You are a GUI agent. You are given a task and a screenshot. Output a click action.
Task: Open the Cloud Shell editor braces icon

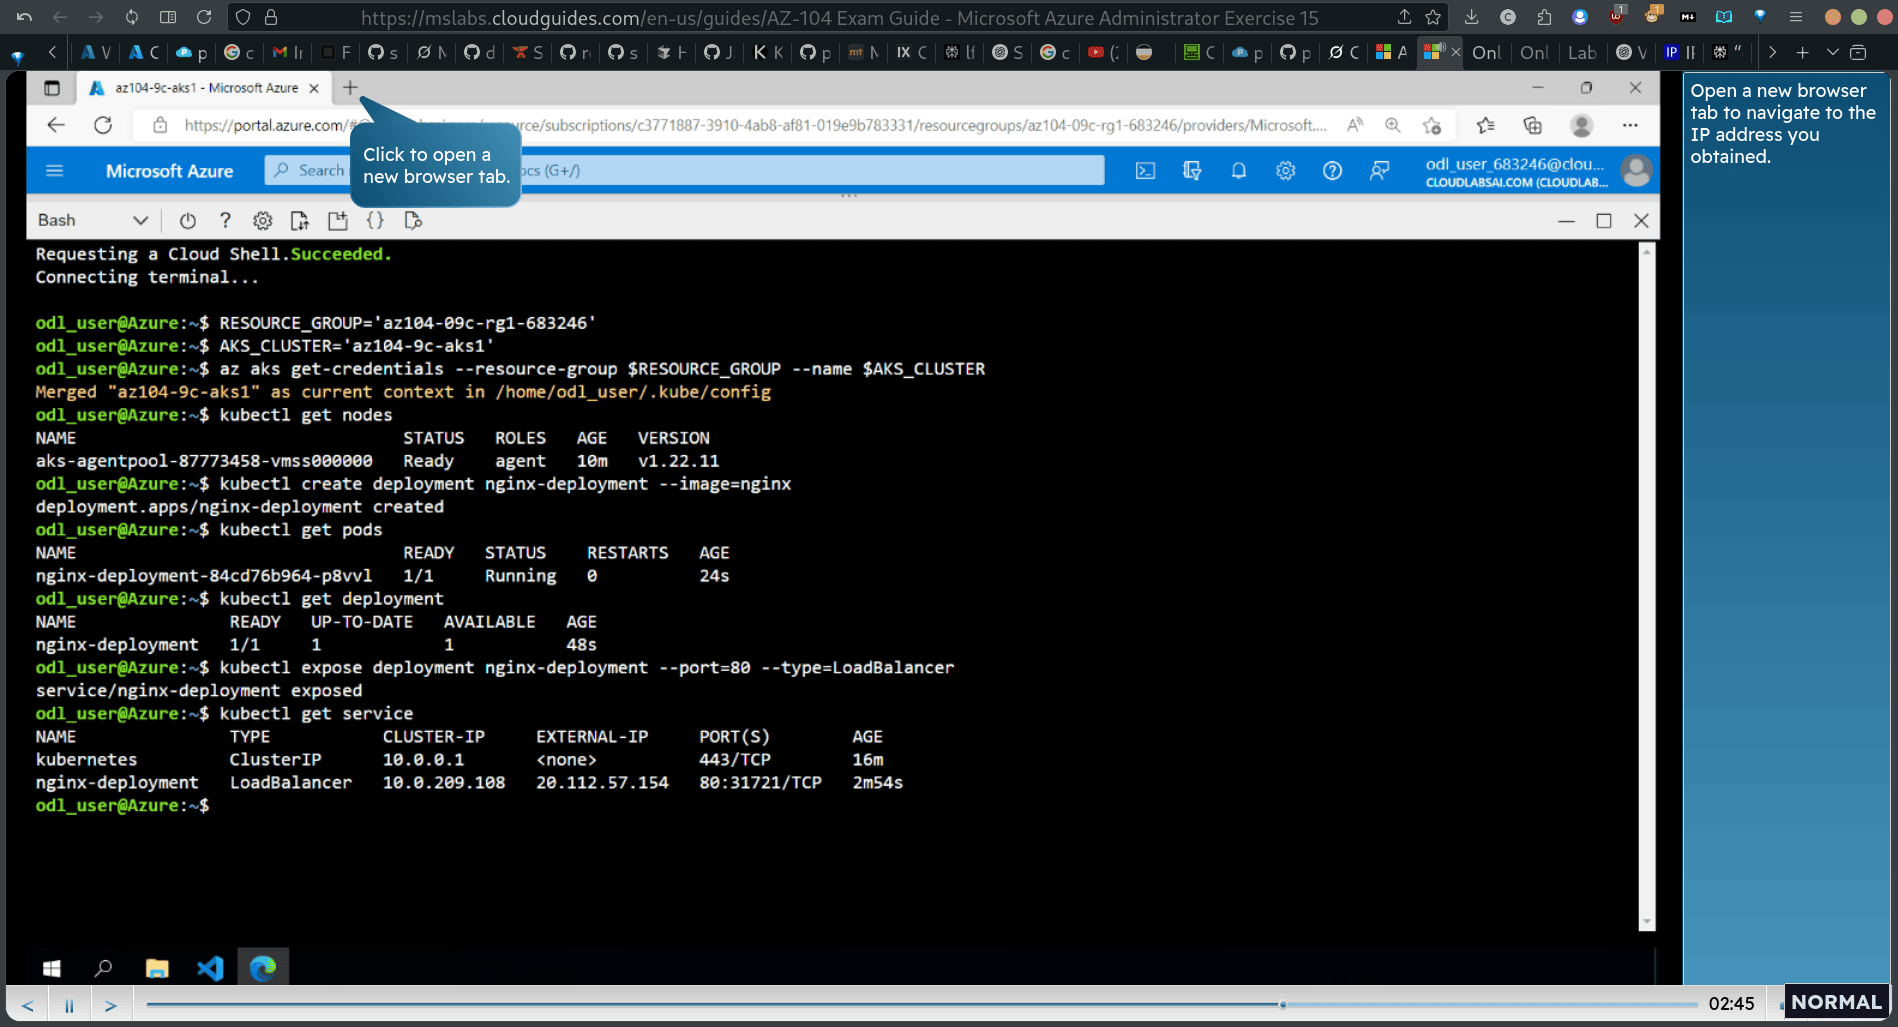[x=375, y=221]
